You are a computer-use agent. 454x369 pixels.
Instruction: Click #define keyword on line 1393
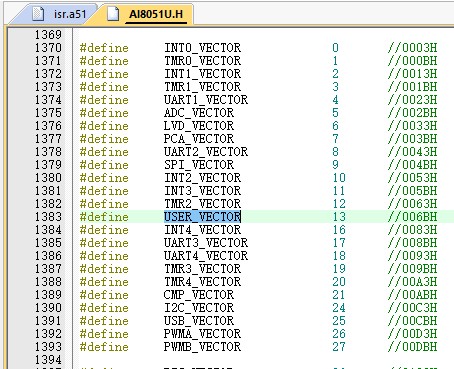click(104, 347)
